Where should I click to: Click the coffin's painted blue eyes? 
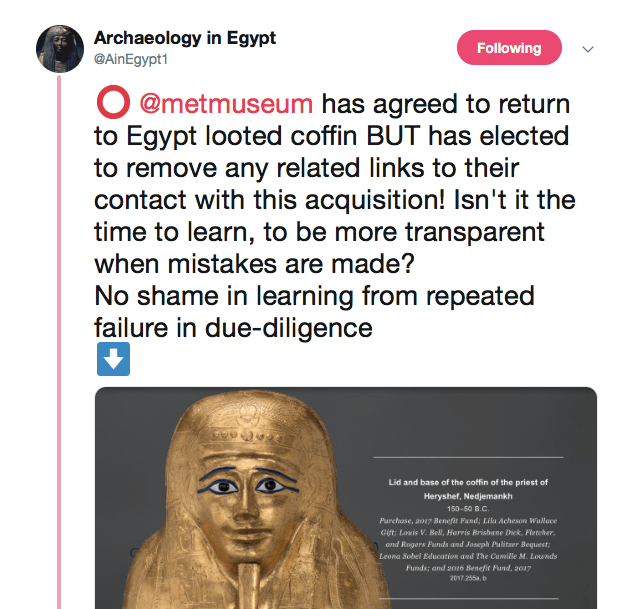tap(247, 482)
